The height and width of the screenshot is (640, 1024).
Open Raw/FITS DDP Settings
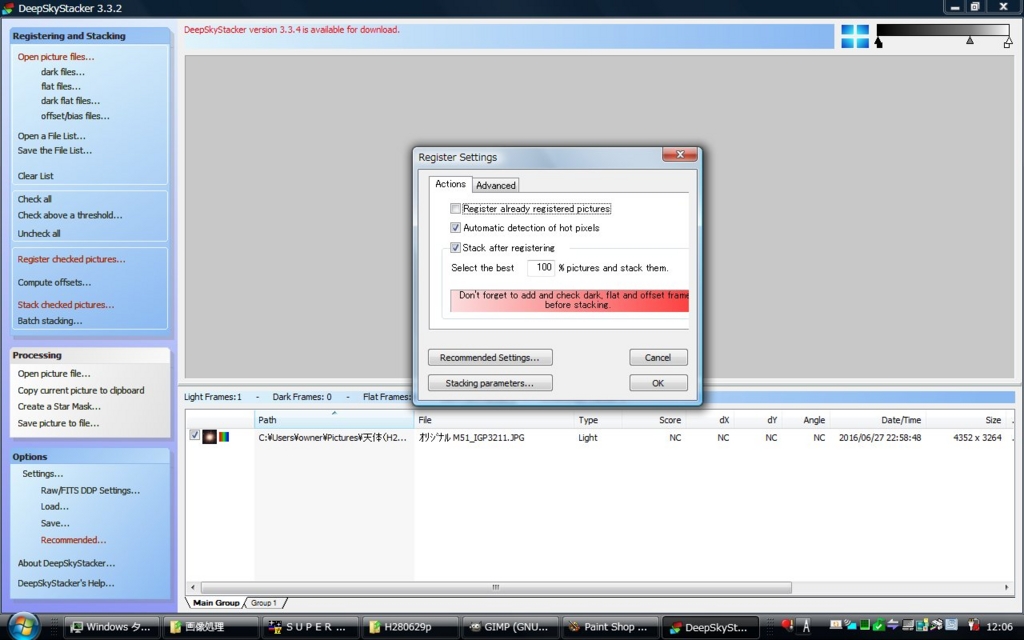90,490
